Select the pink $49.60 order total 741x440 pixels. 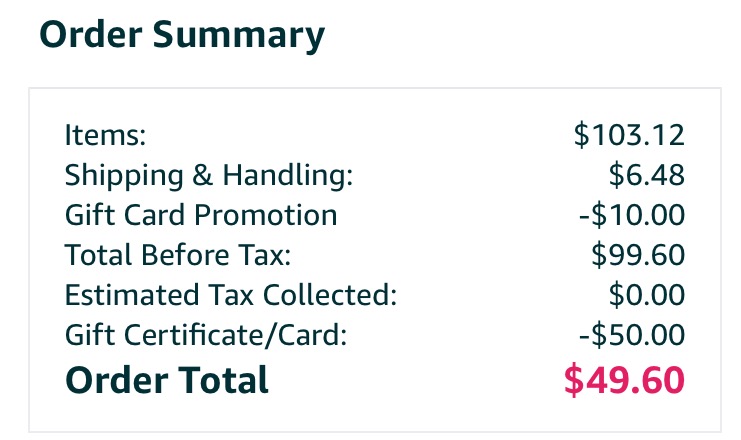click(624, 380)
